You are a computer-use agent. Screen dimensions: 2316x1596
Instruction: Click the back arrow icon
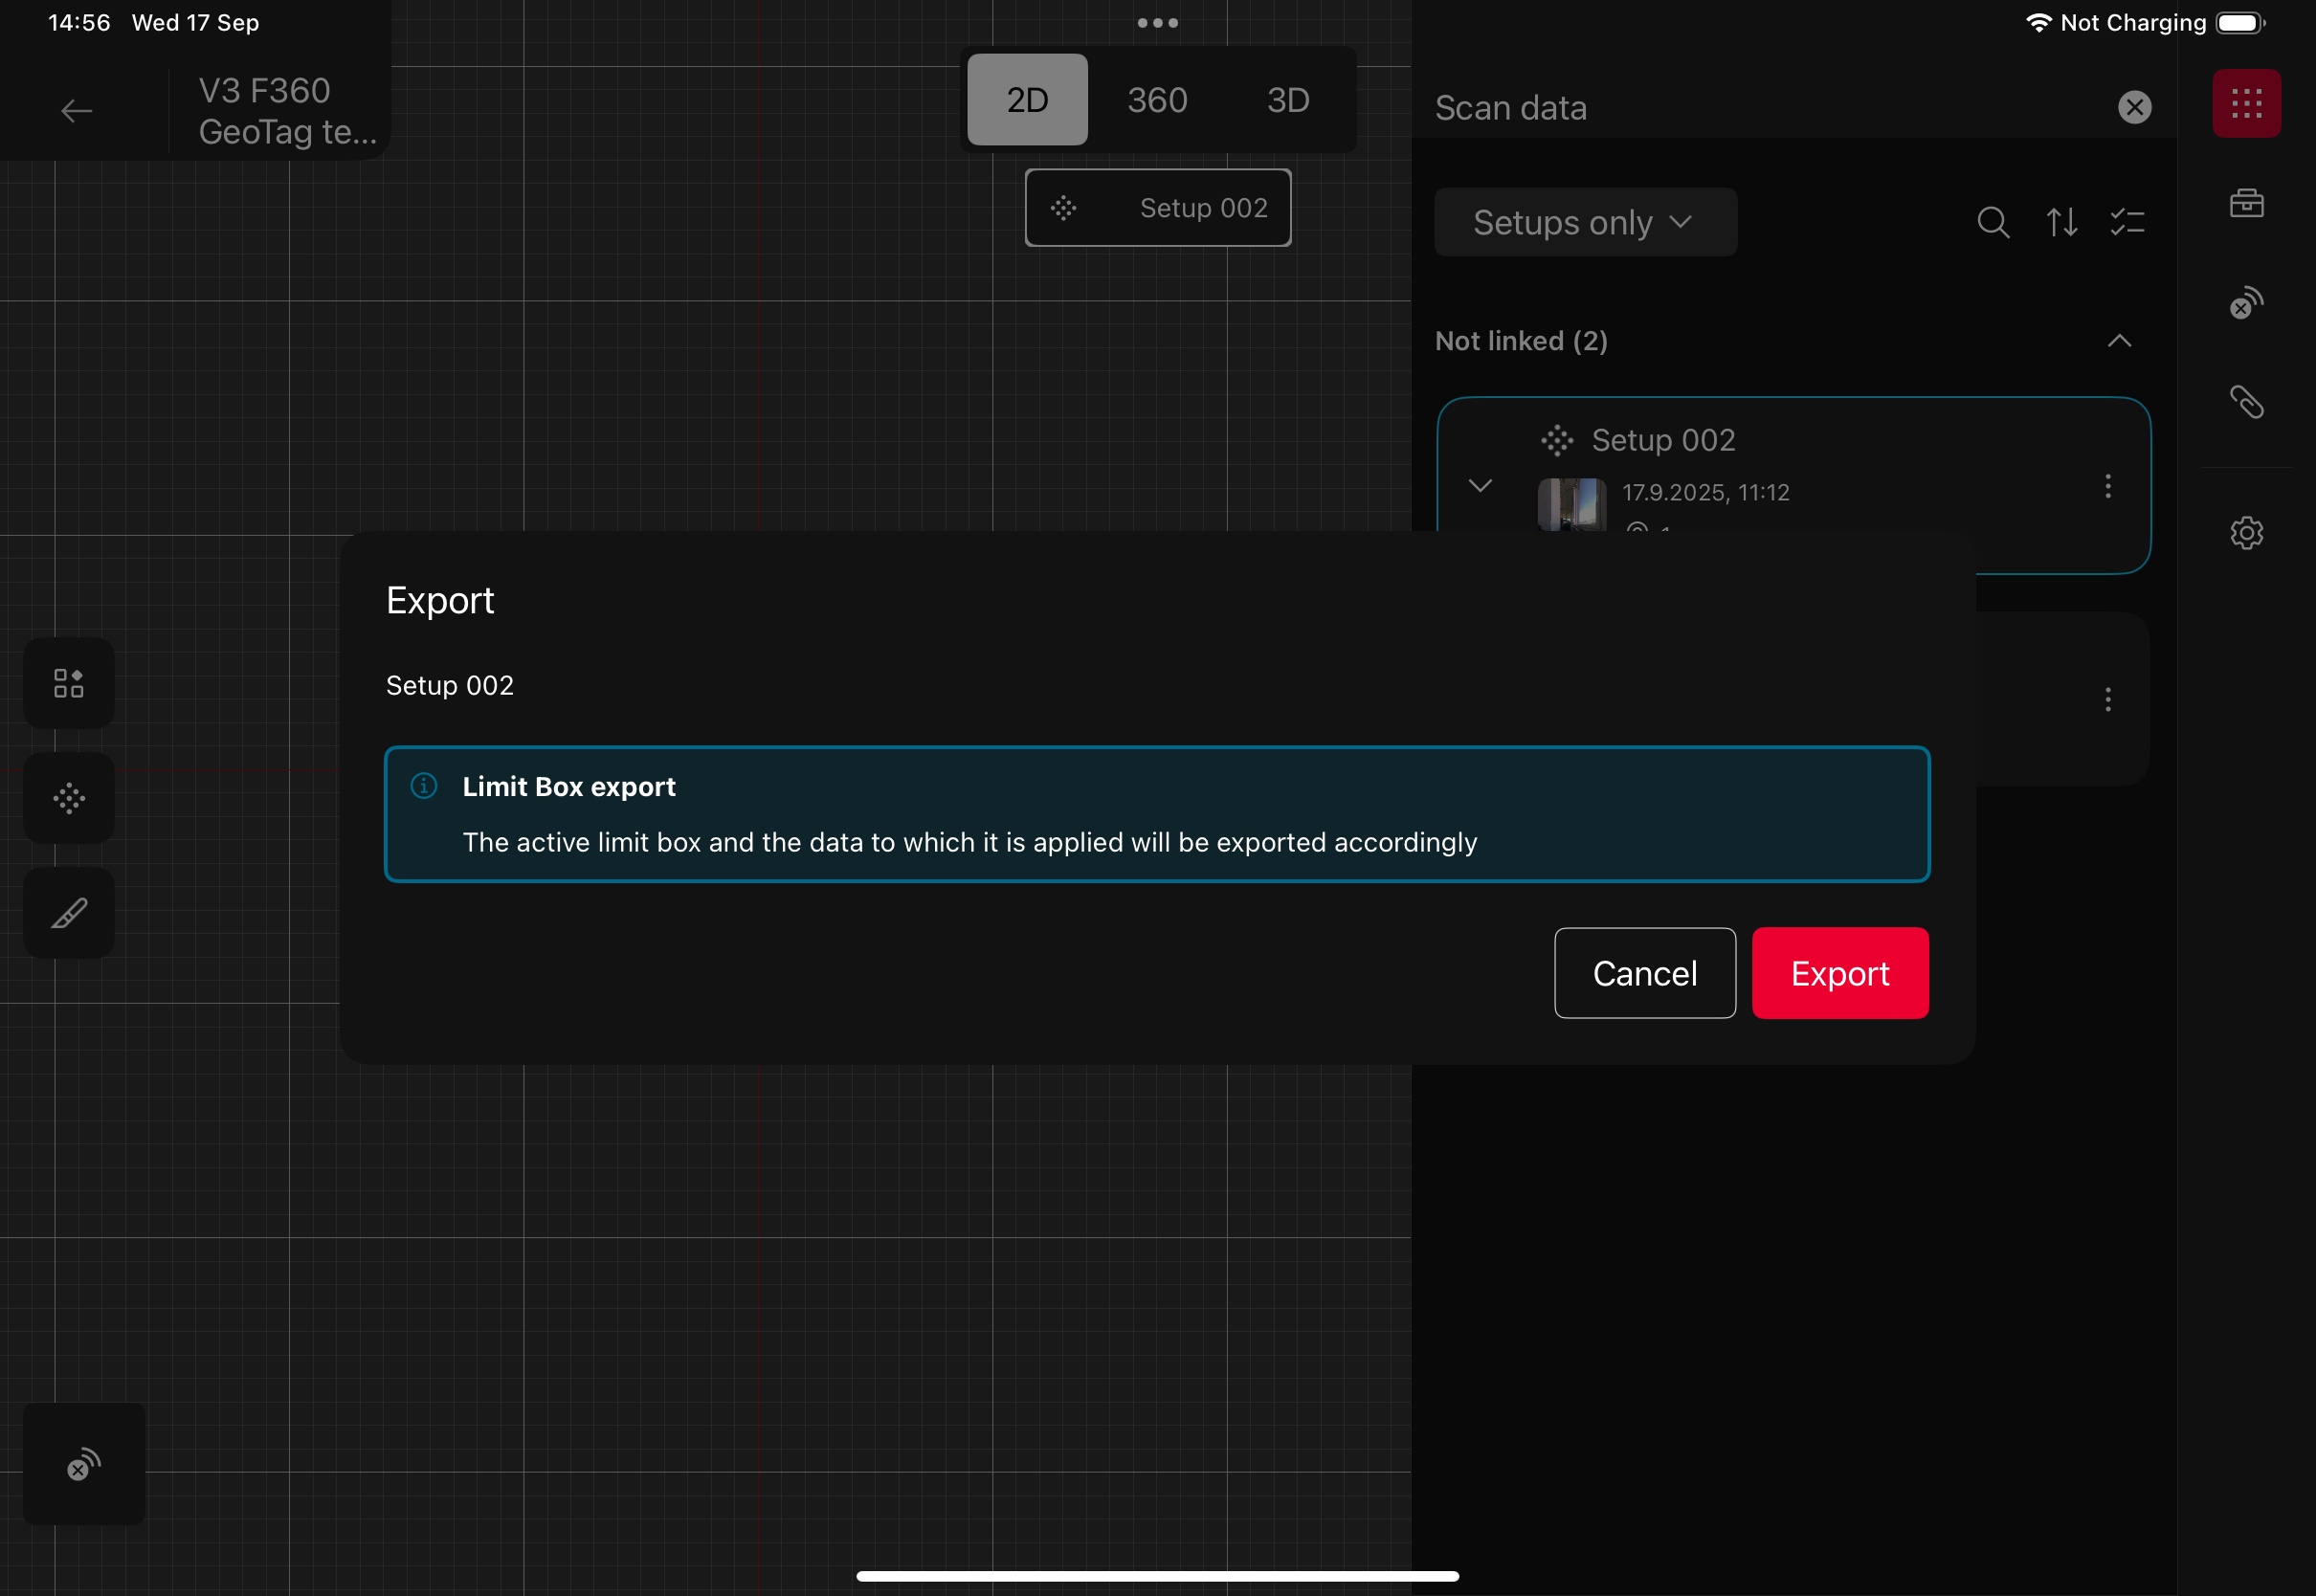coord(76,110)
